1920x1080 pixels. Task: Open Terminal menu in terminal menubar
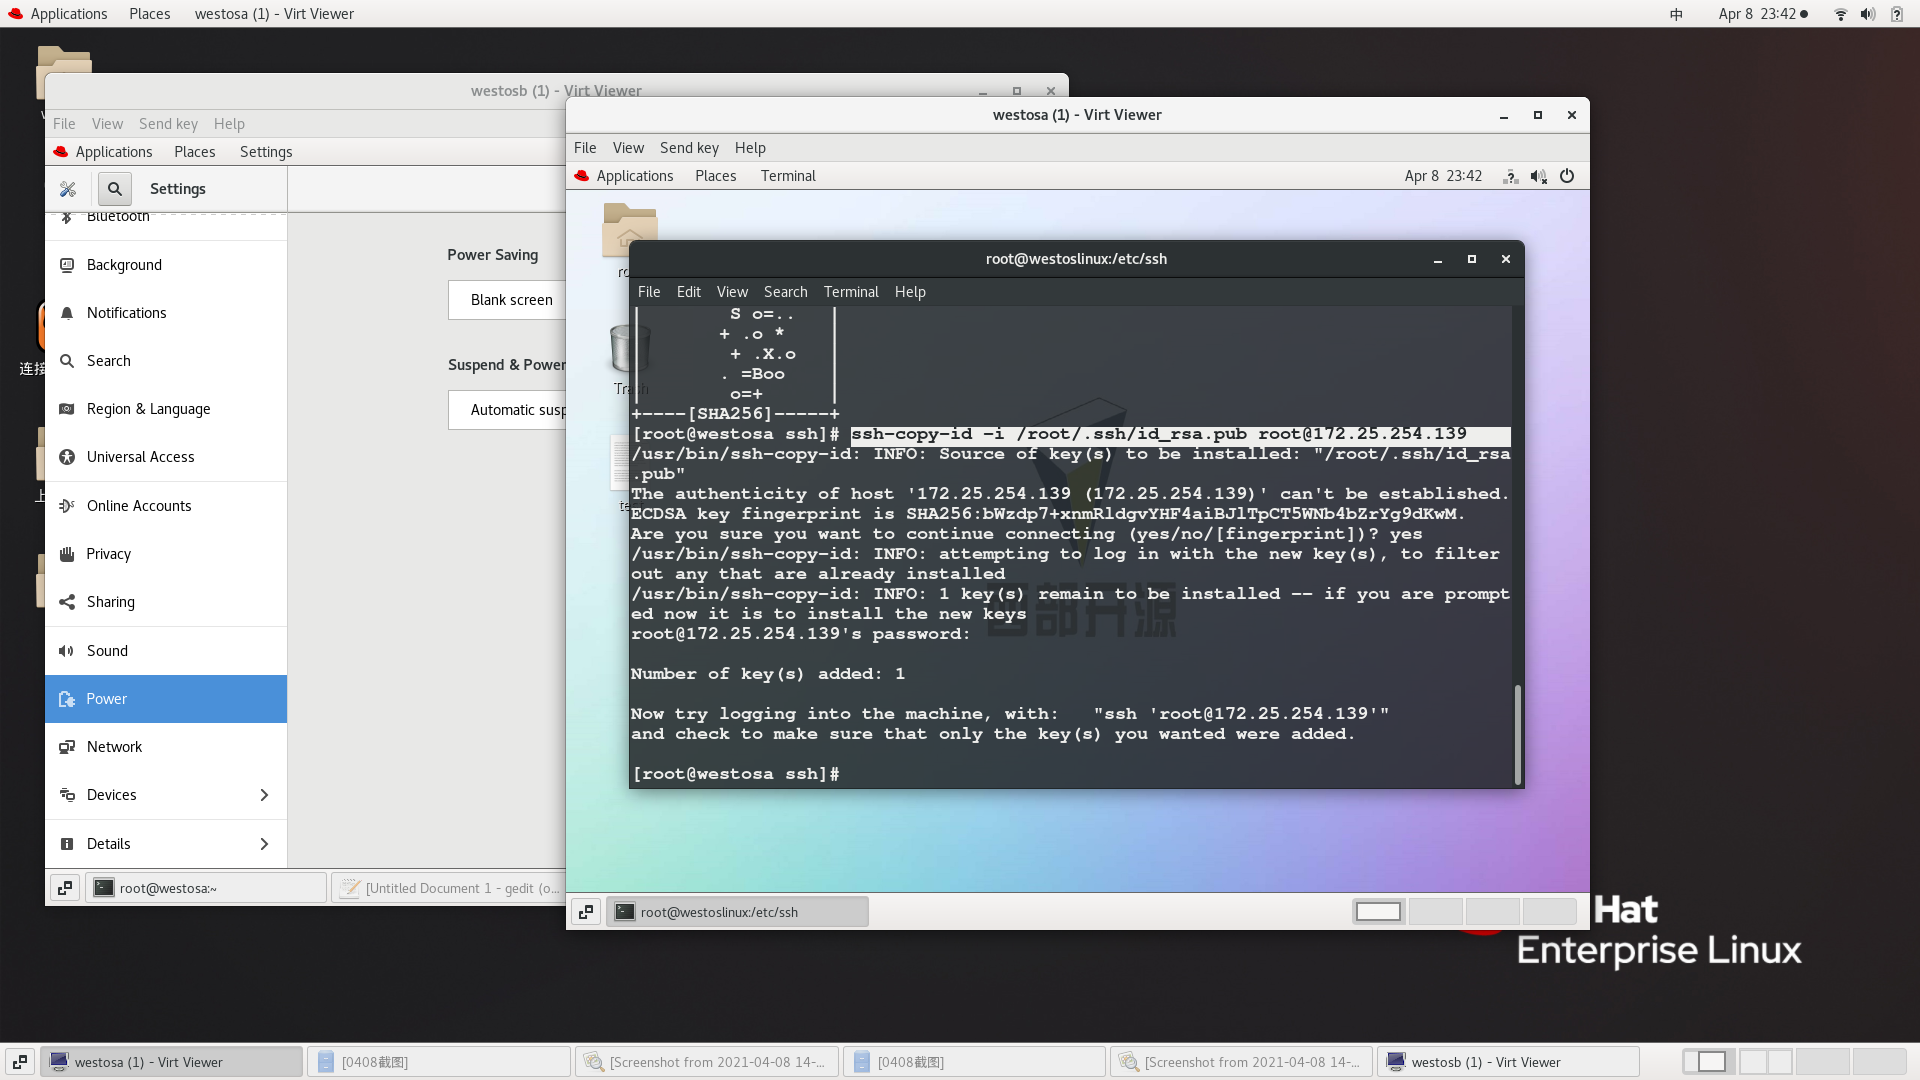851,292
